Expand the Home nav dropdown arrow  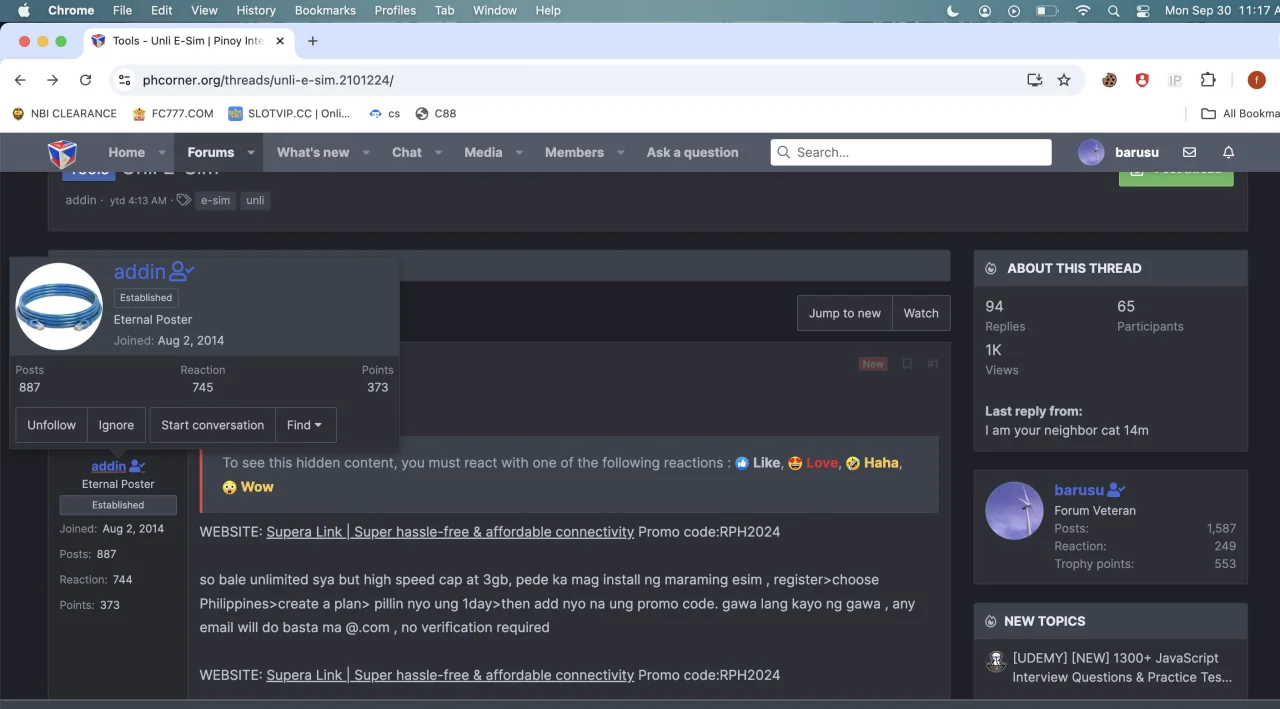162,153
